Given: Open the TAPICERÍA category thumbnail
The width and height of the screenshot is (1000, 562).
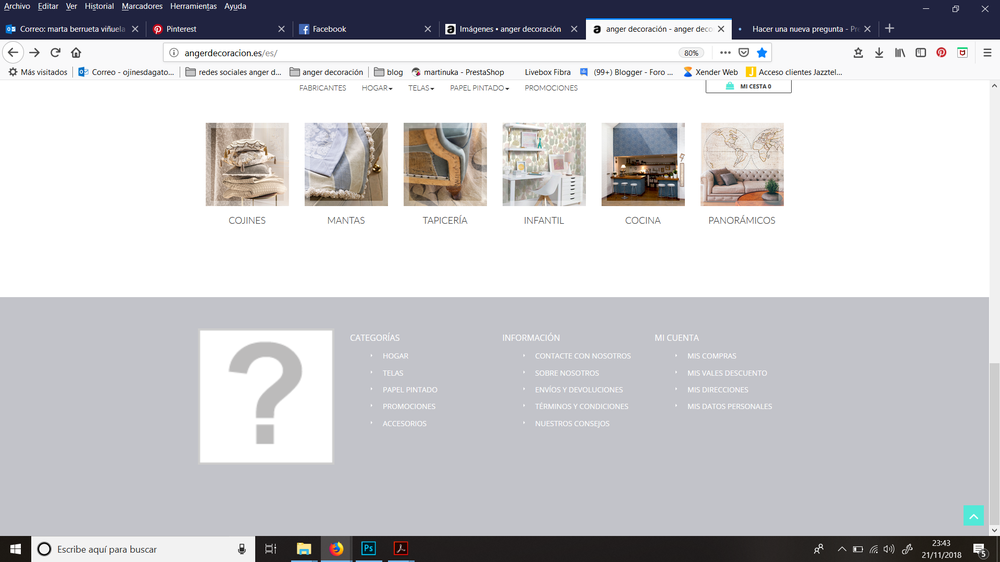Looking at the screenshot, I should 445,165.
